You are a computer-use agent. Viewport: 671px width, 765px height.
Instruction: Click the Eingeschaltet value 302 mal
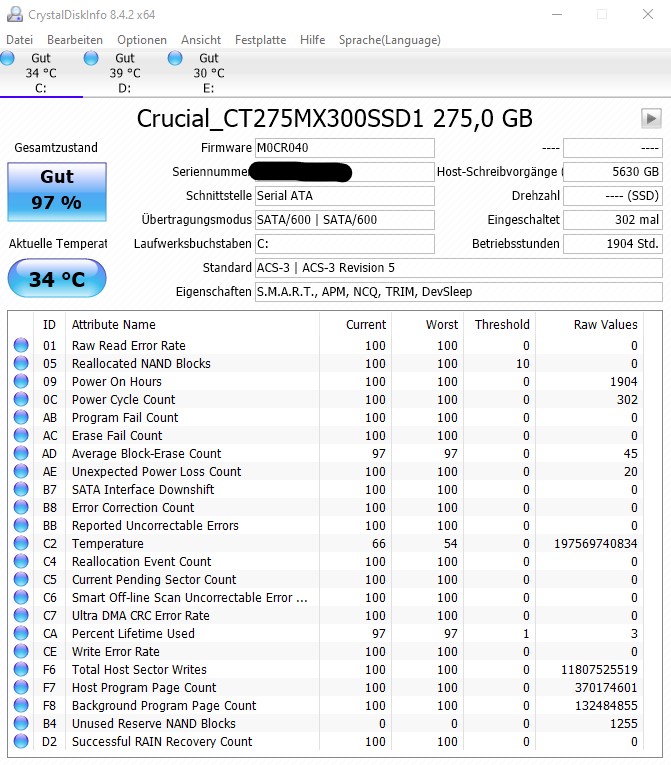click(613, 220)
